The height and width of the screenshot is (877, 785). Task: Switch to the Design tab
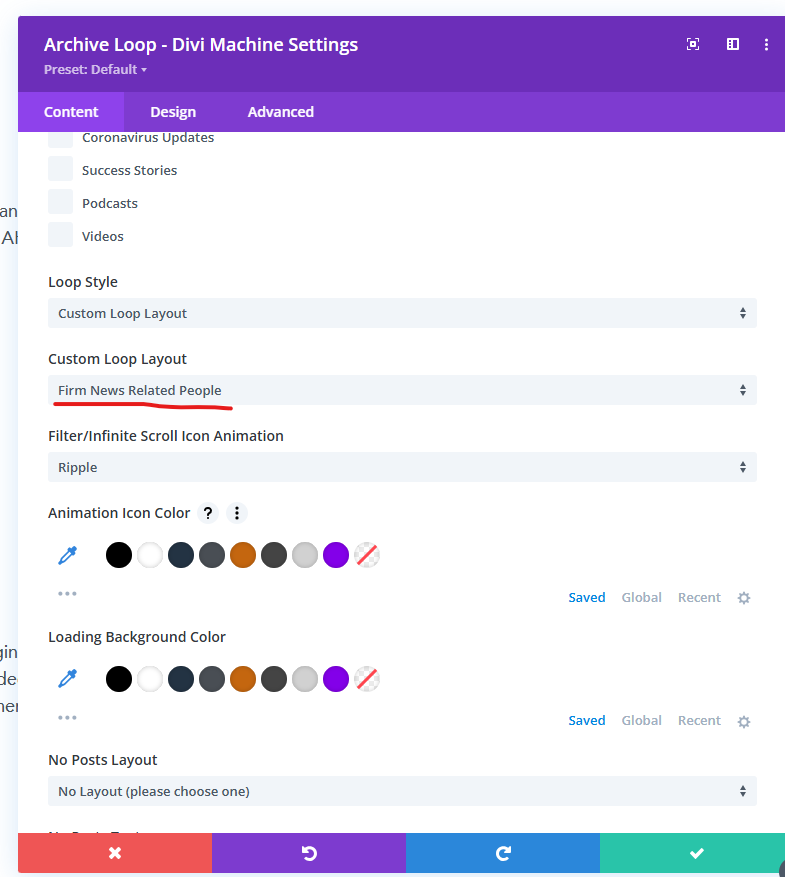[173, 112]
